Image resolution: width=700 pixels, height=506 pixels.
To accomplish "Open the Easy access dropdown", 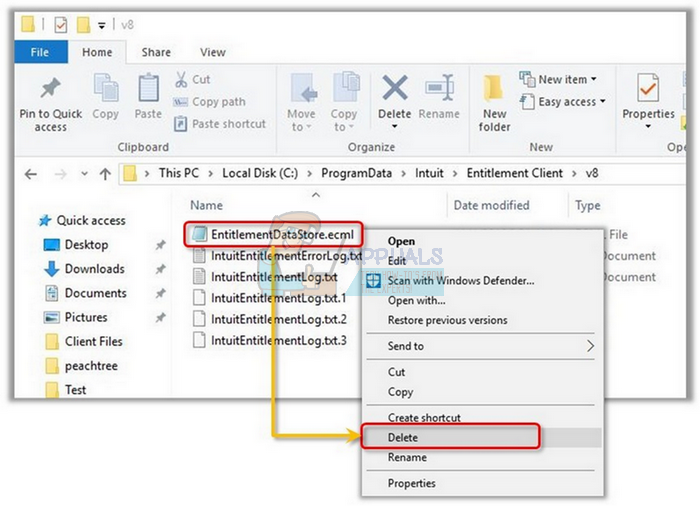I will click(563, 102).
